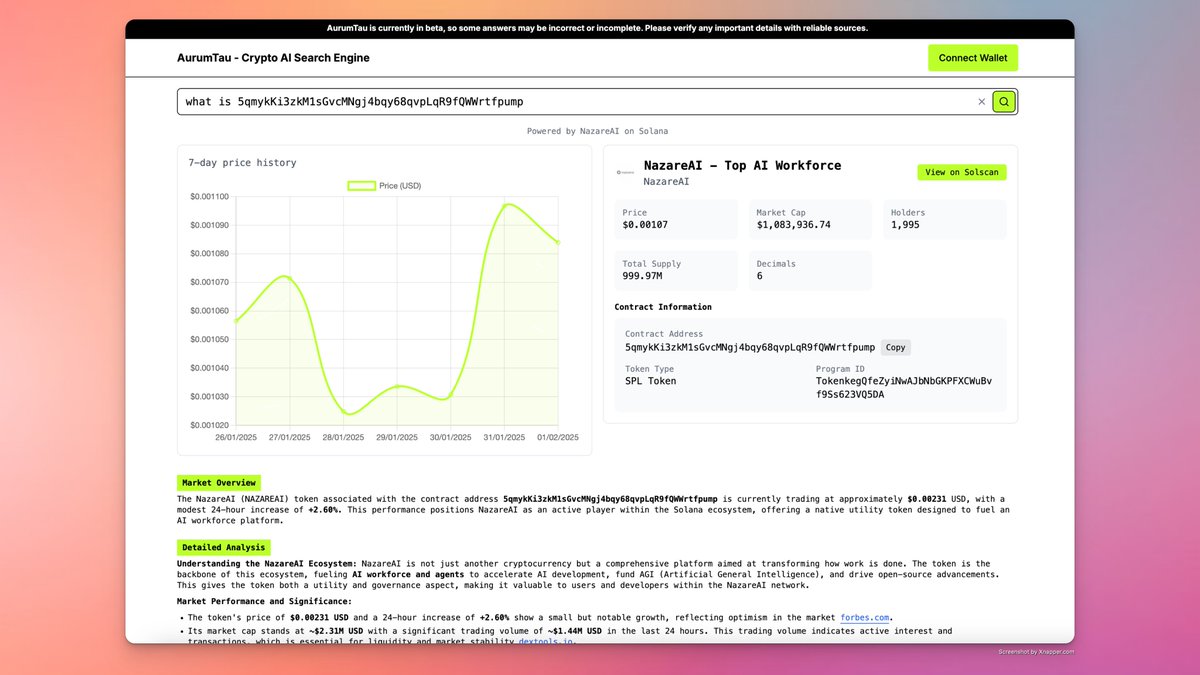Click the Market Performance and Significance subheading
The image size is (1200, 675).
264,601
